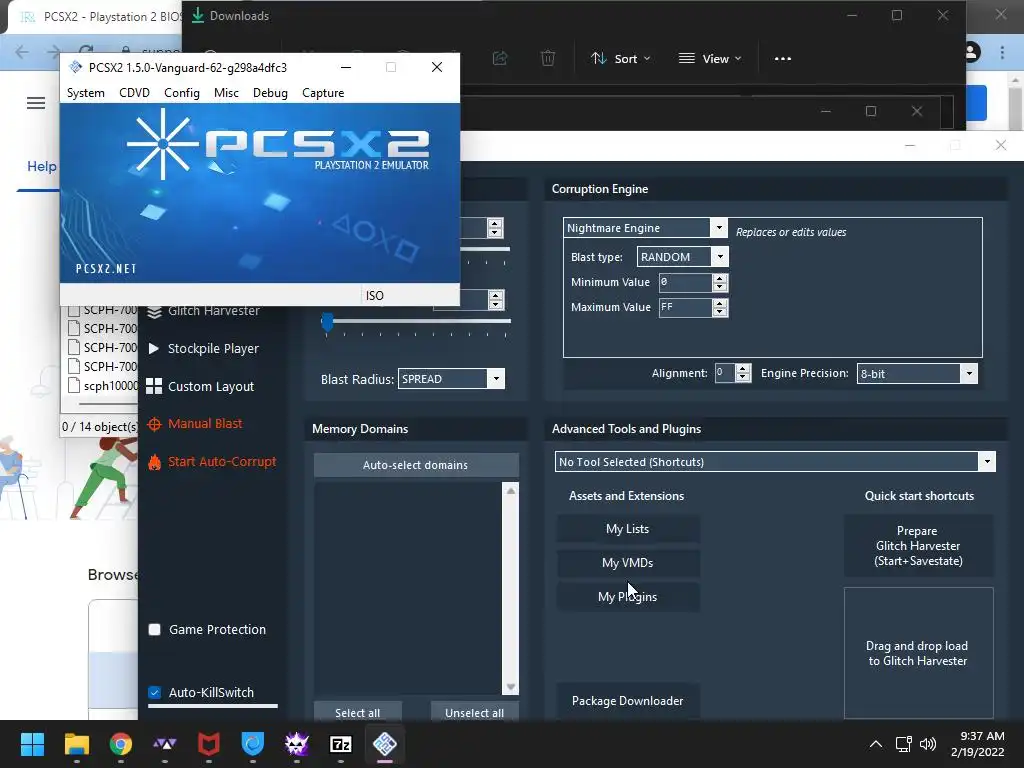This screenshot has width=1024, height=768.
Task: Open My VMDs
Action: click(628, 563)
